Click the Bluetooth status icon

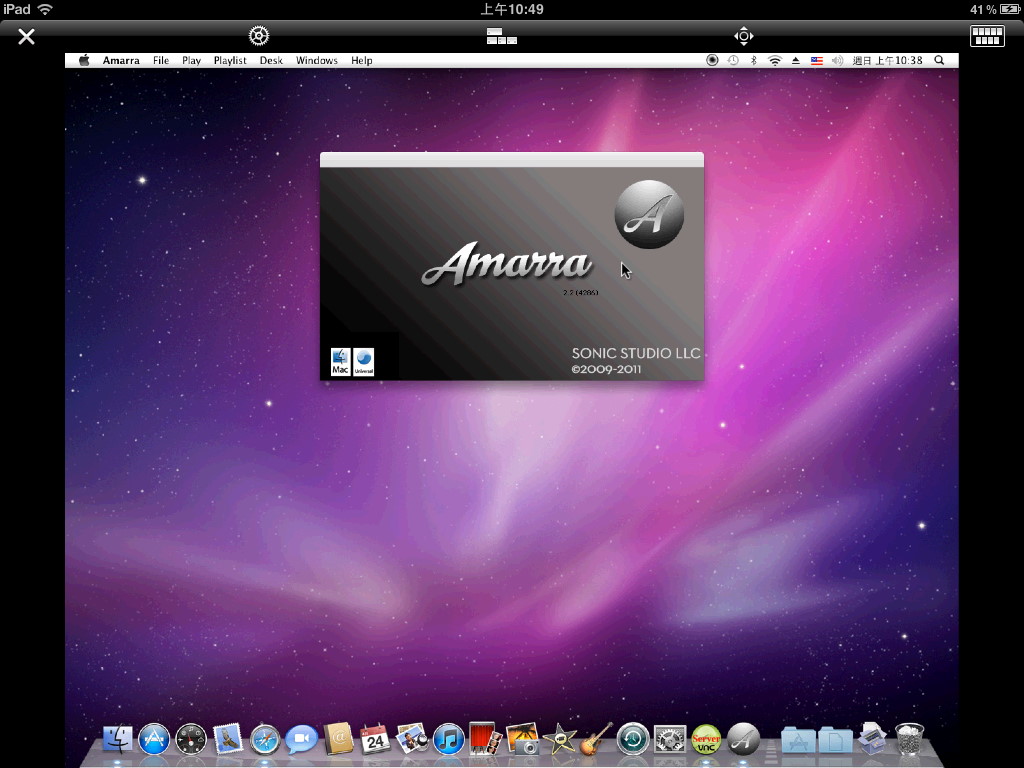pyautogui.click(x=753, y=61)
